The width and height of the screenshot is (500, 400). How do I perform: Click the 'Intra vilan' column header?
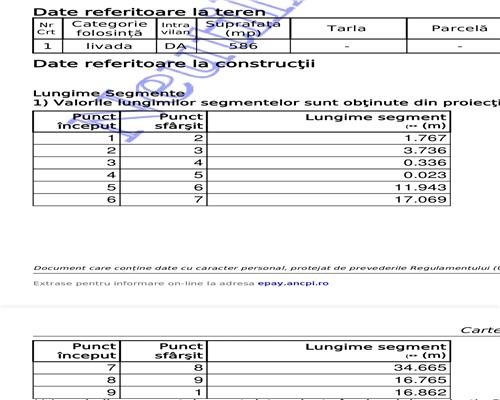pyautogui.click(x=176, y=29)
